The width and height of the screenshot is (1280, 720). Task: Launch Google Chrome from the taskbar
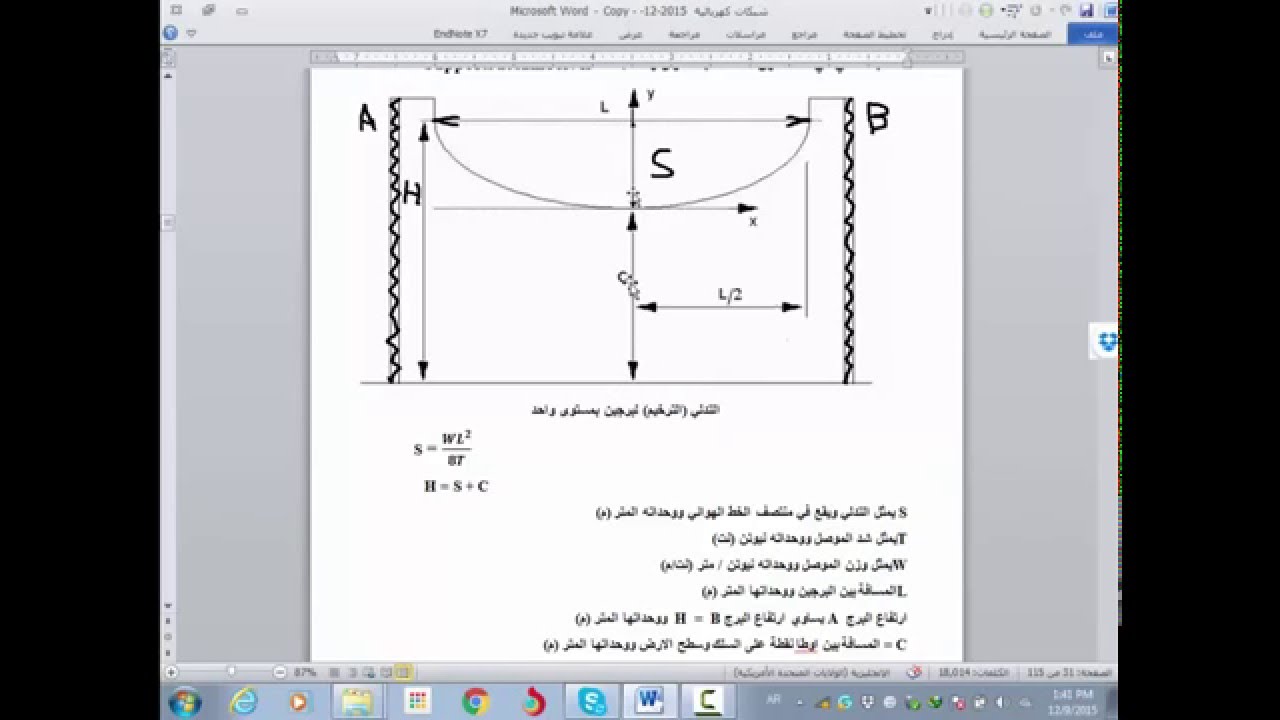474,700
